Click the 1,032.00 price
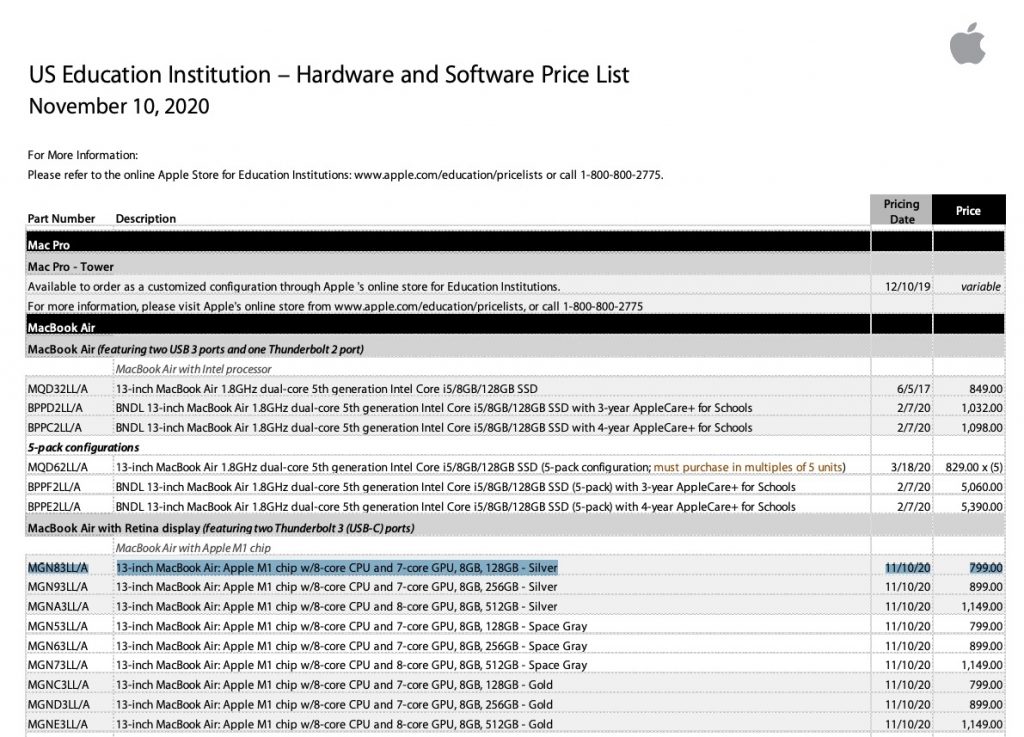This screenshot has height=737, width=1024. click(x=982, y=409)
